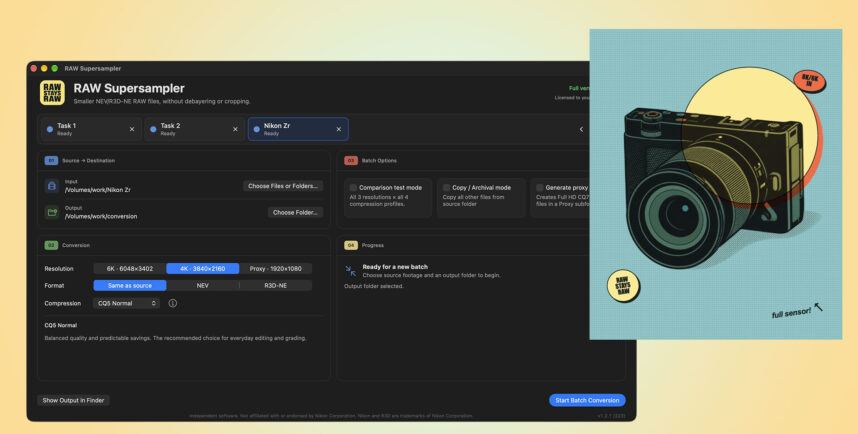The height and width of the screenshot is (434, 858).
Task: Start Batch Conversion
Action: coord(587,400)
